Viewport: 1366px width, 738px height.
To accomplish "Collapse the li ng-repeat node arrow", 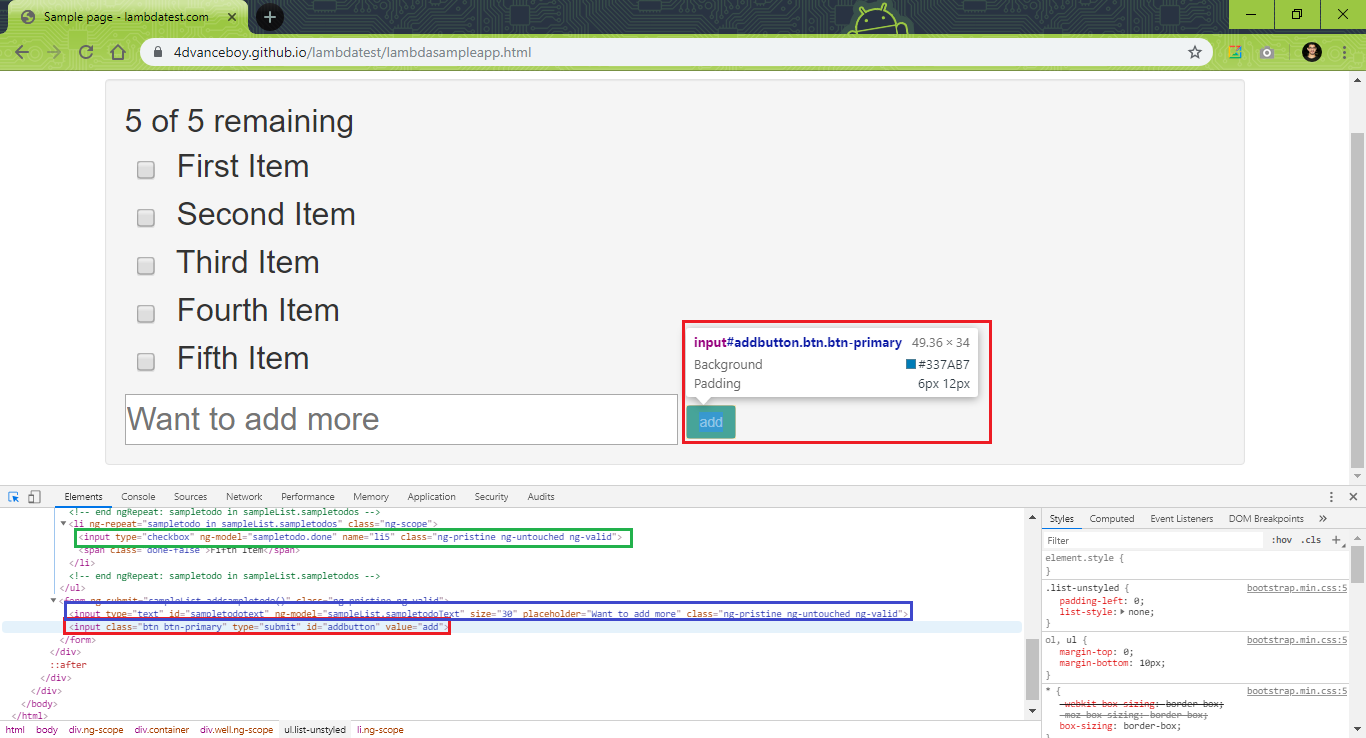I will [x=64, y=524].
